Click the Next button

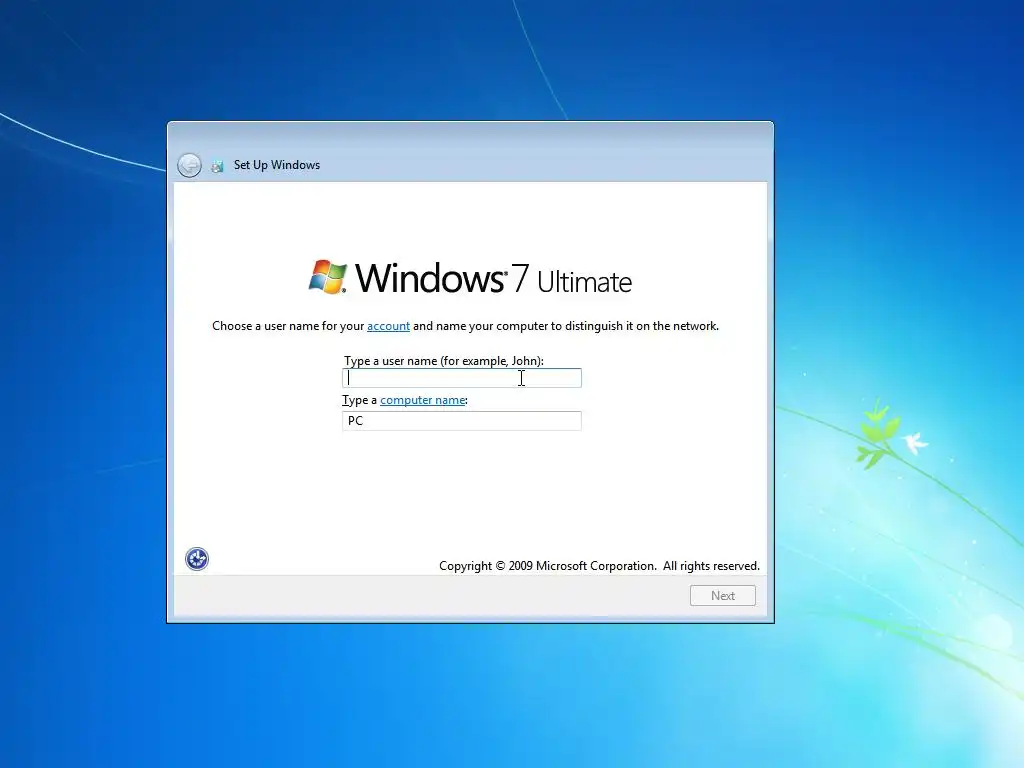coord(723,596)
